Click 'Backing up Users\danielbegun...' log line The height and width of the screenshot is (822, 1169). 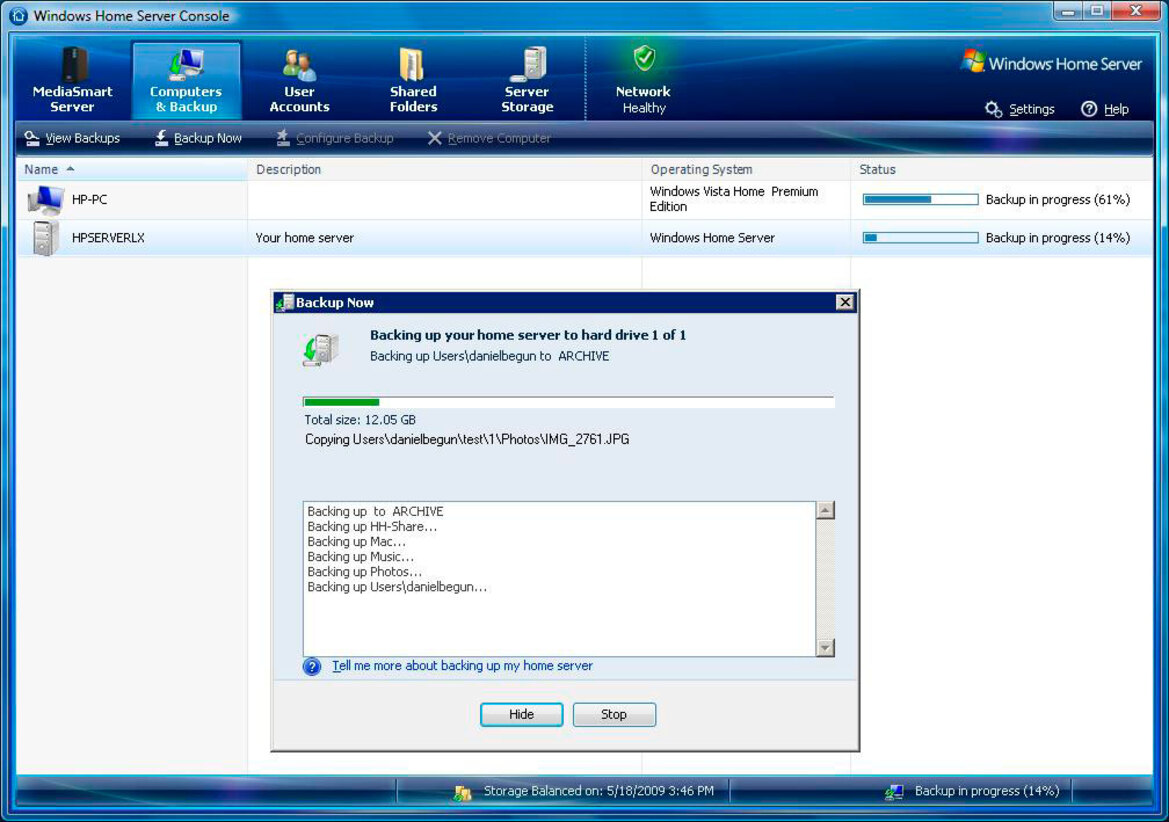[x=397, y=587]
